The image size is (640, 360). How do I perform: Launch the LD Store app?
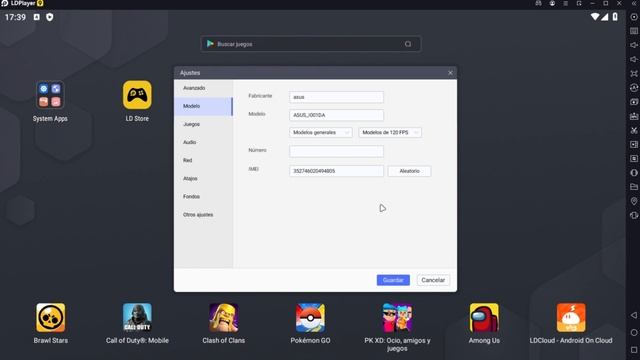137,95
